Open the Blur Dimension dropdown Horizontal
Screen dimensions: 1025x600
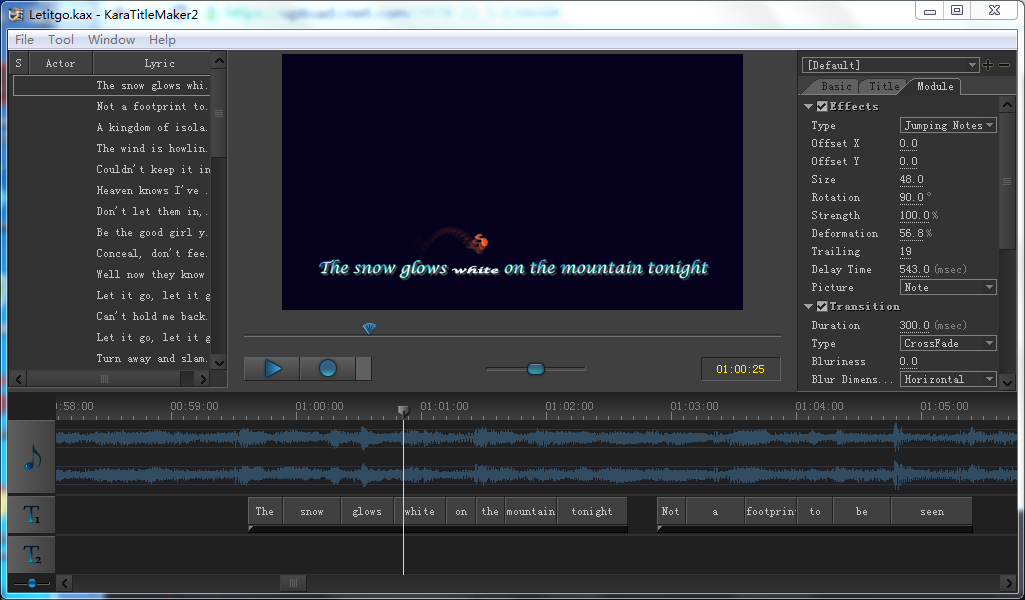(x=948, y=379)
